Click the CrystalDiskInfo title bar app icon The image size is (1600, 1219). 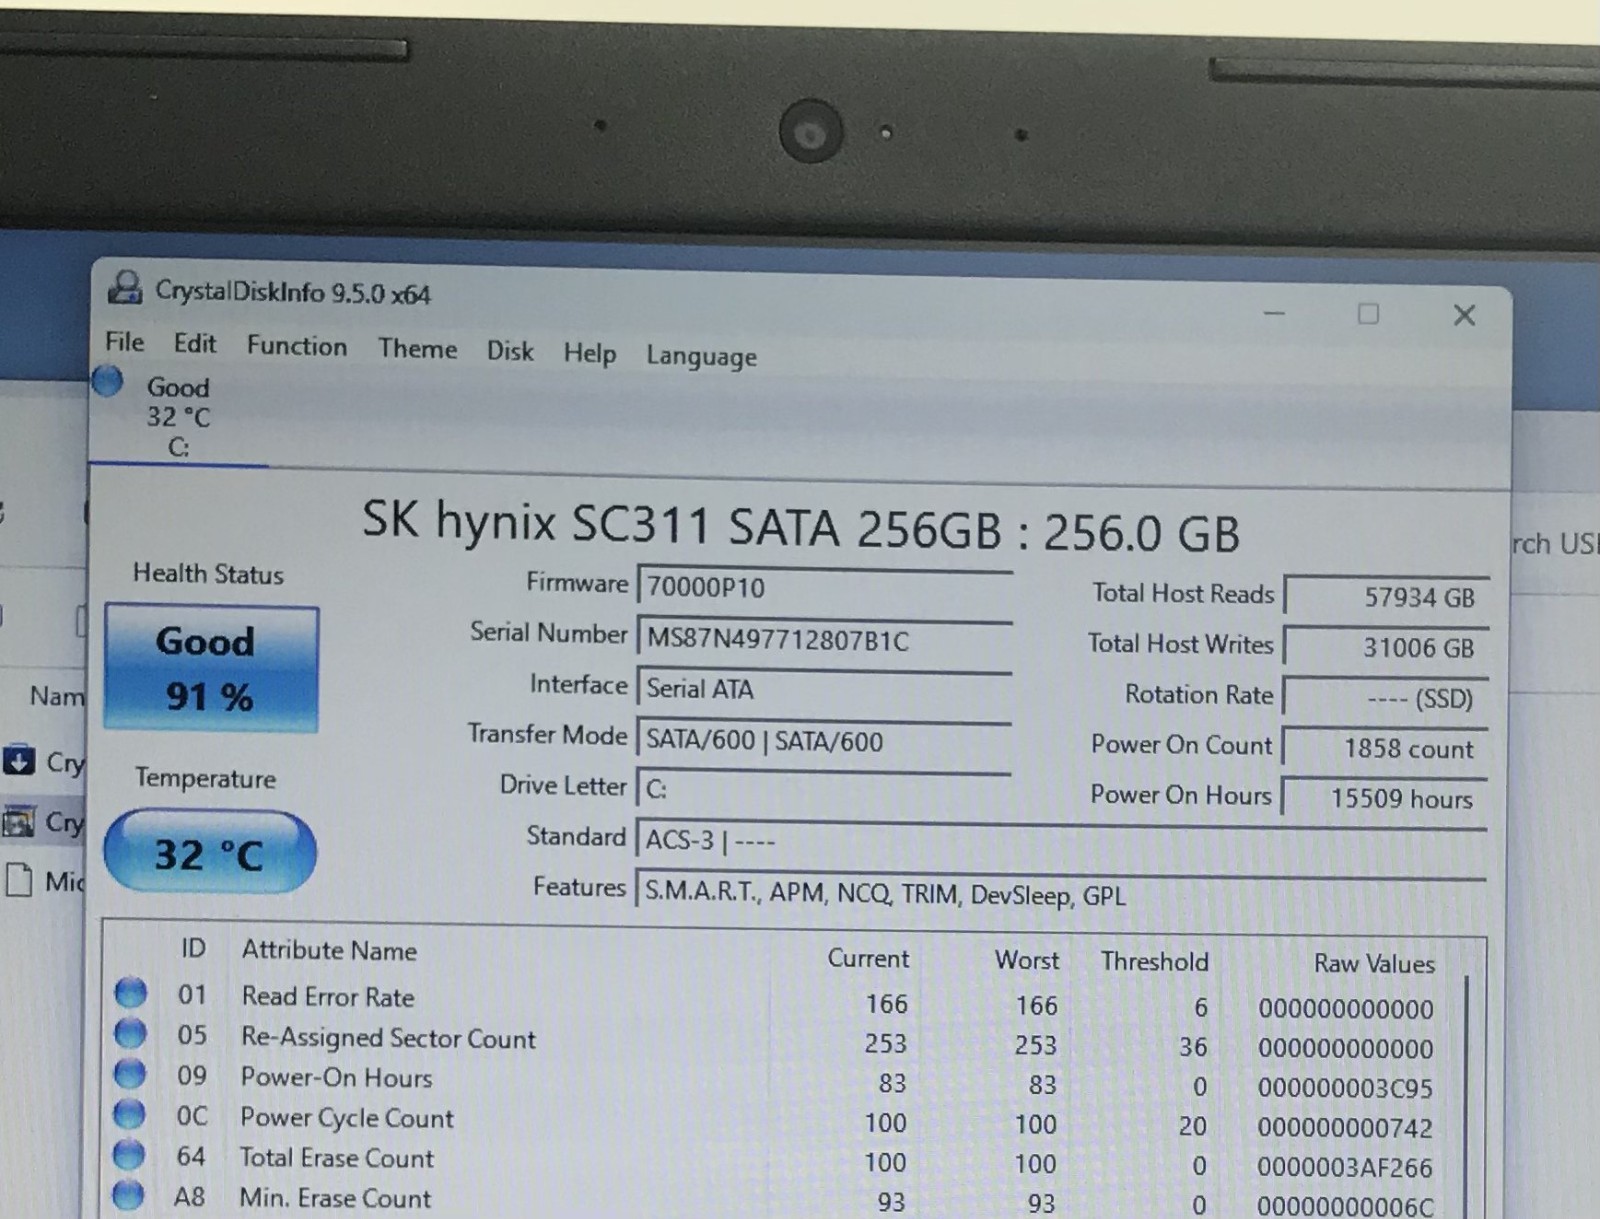[125, 289]
